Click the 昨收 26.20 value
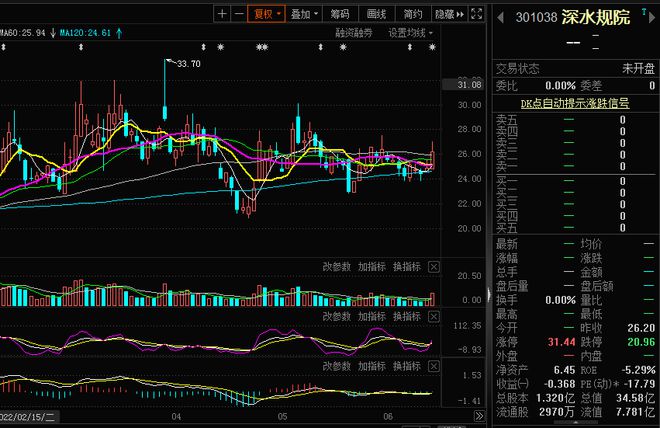The height and width of the screenshot is (428, 660). click(641, 328)
